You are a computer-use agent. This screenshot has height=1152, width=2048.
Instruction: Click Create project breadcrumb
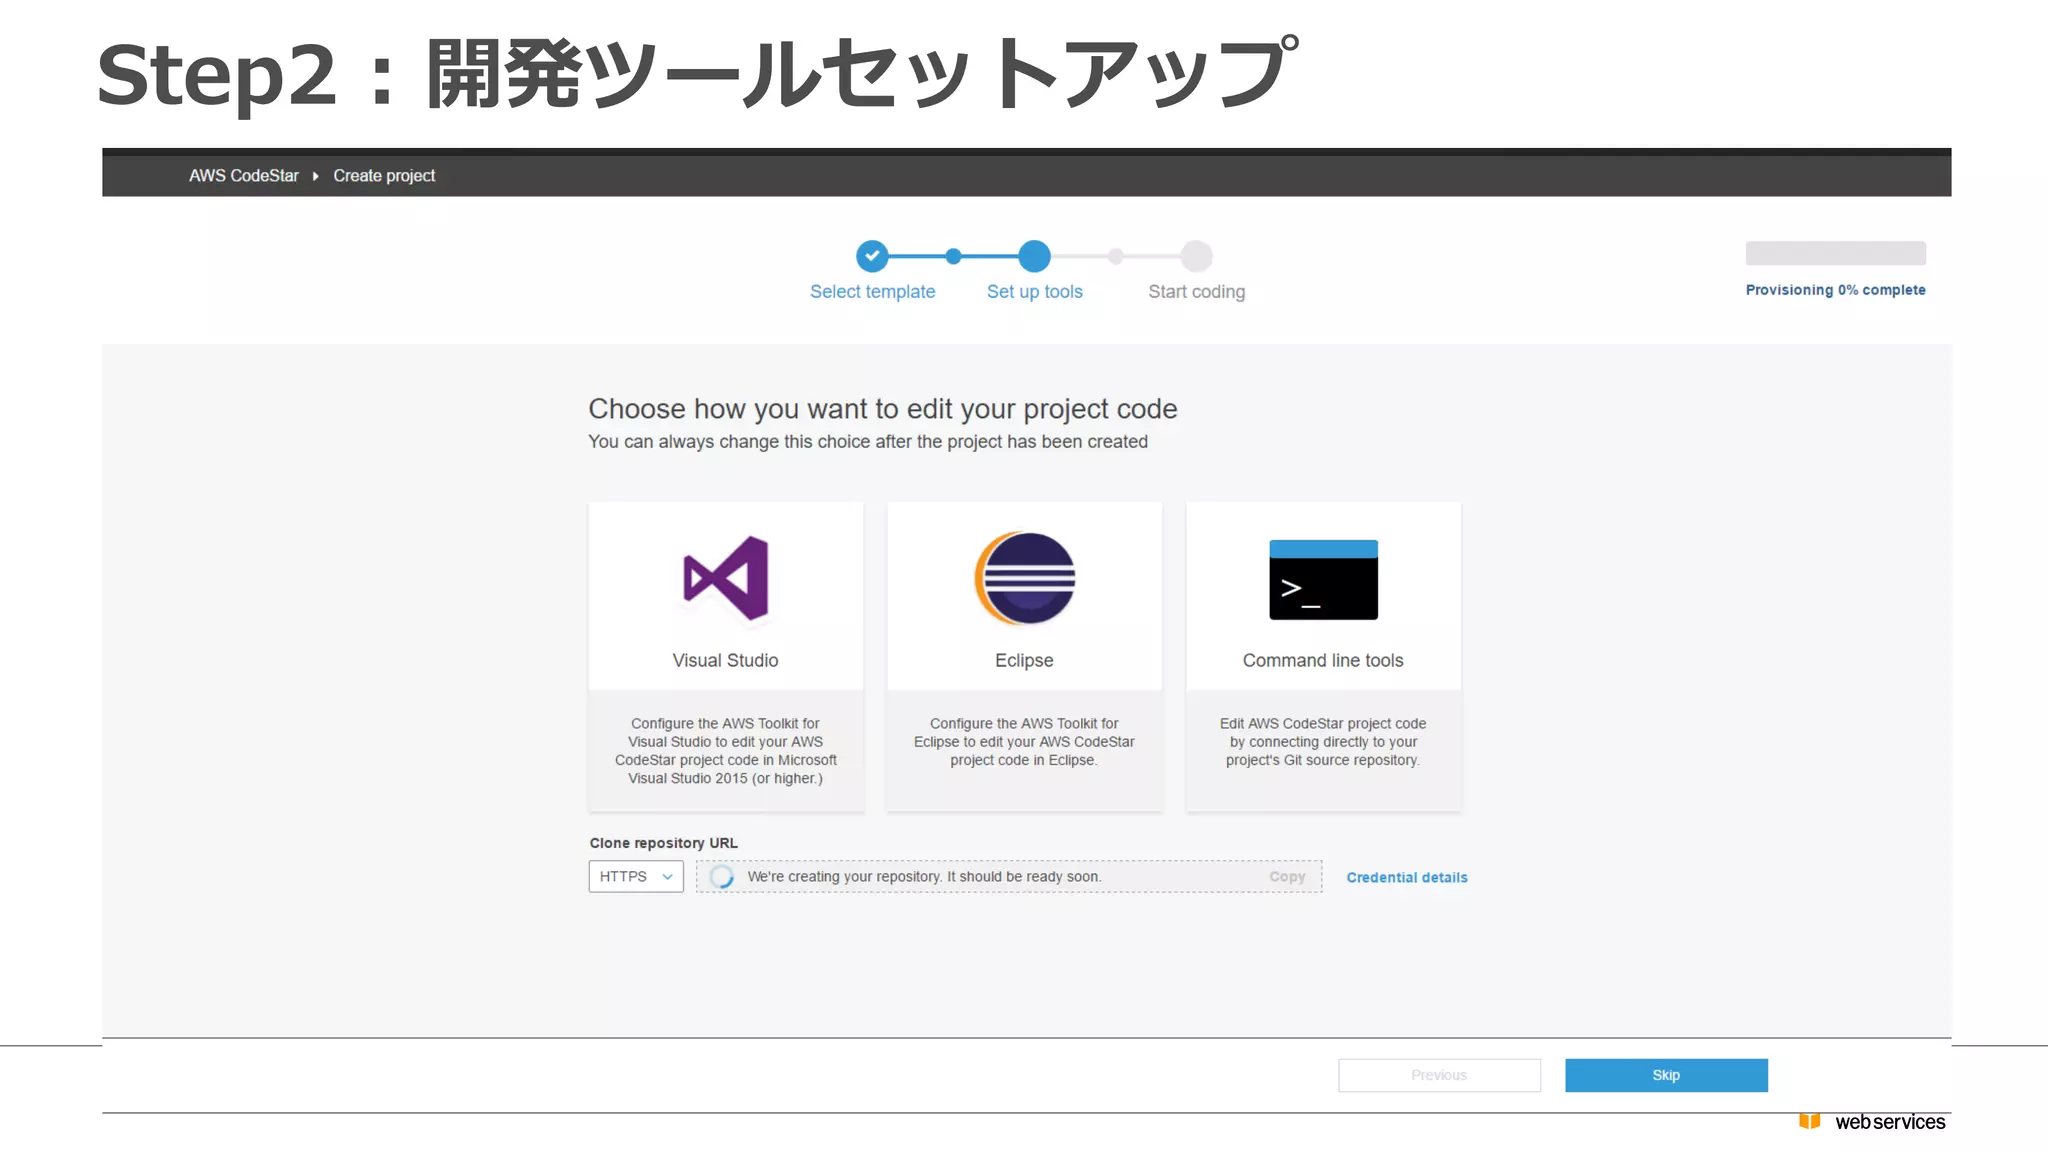tap(384, 175)
